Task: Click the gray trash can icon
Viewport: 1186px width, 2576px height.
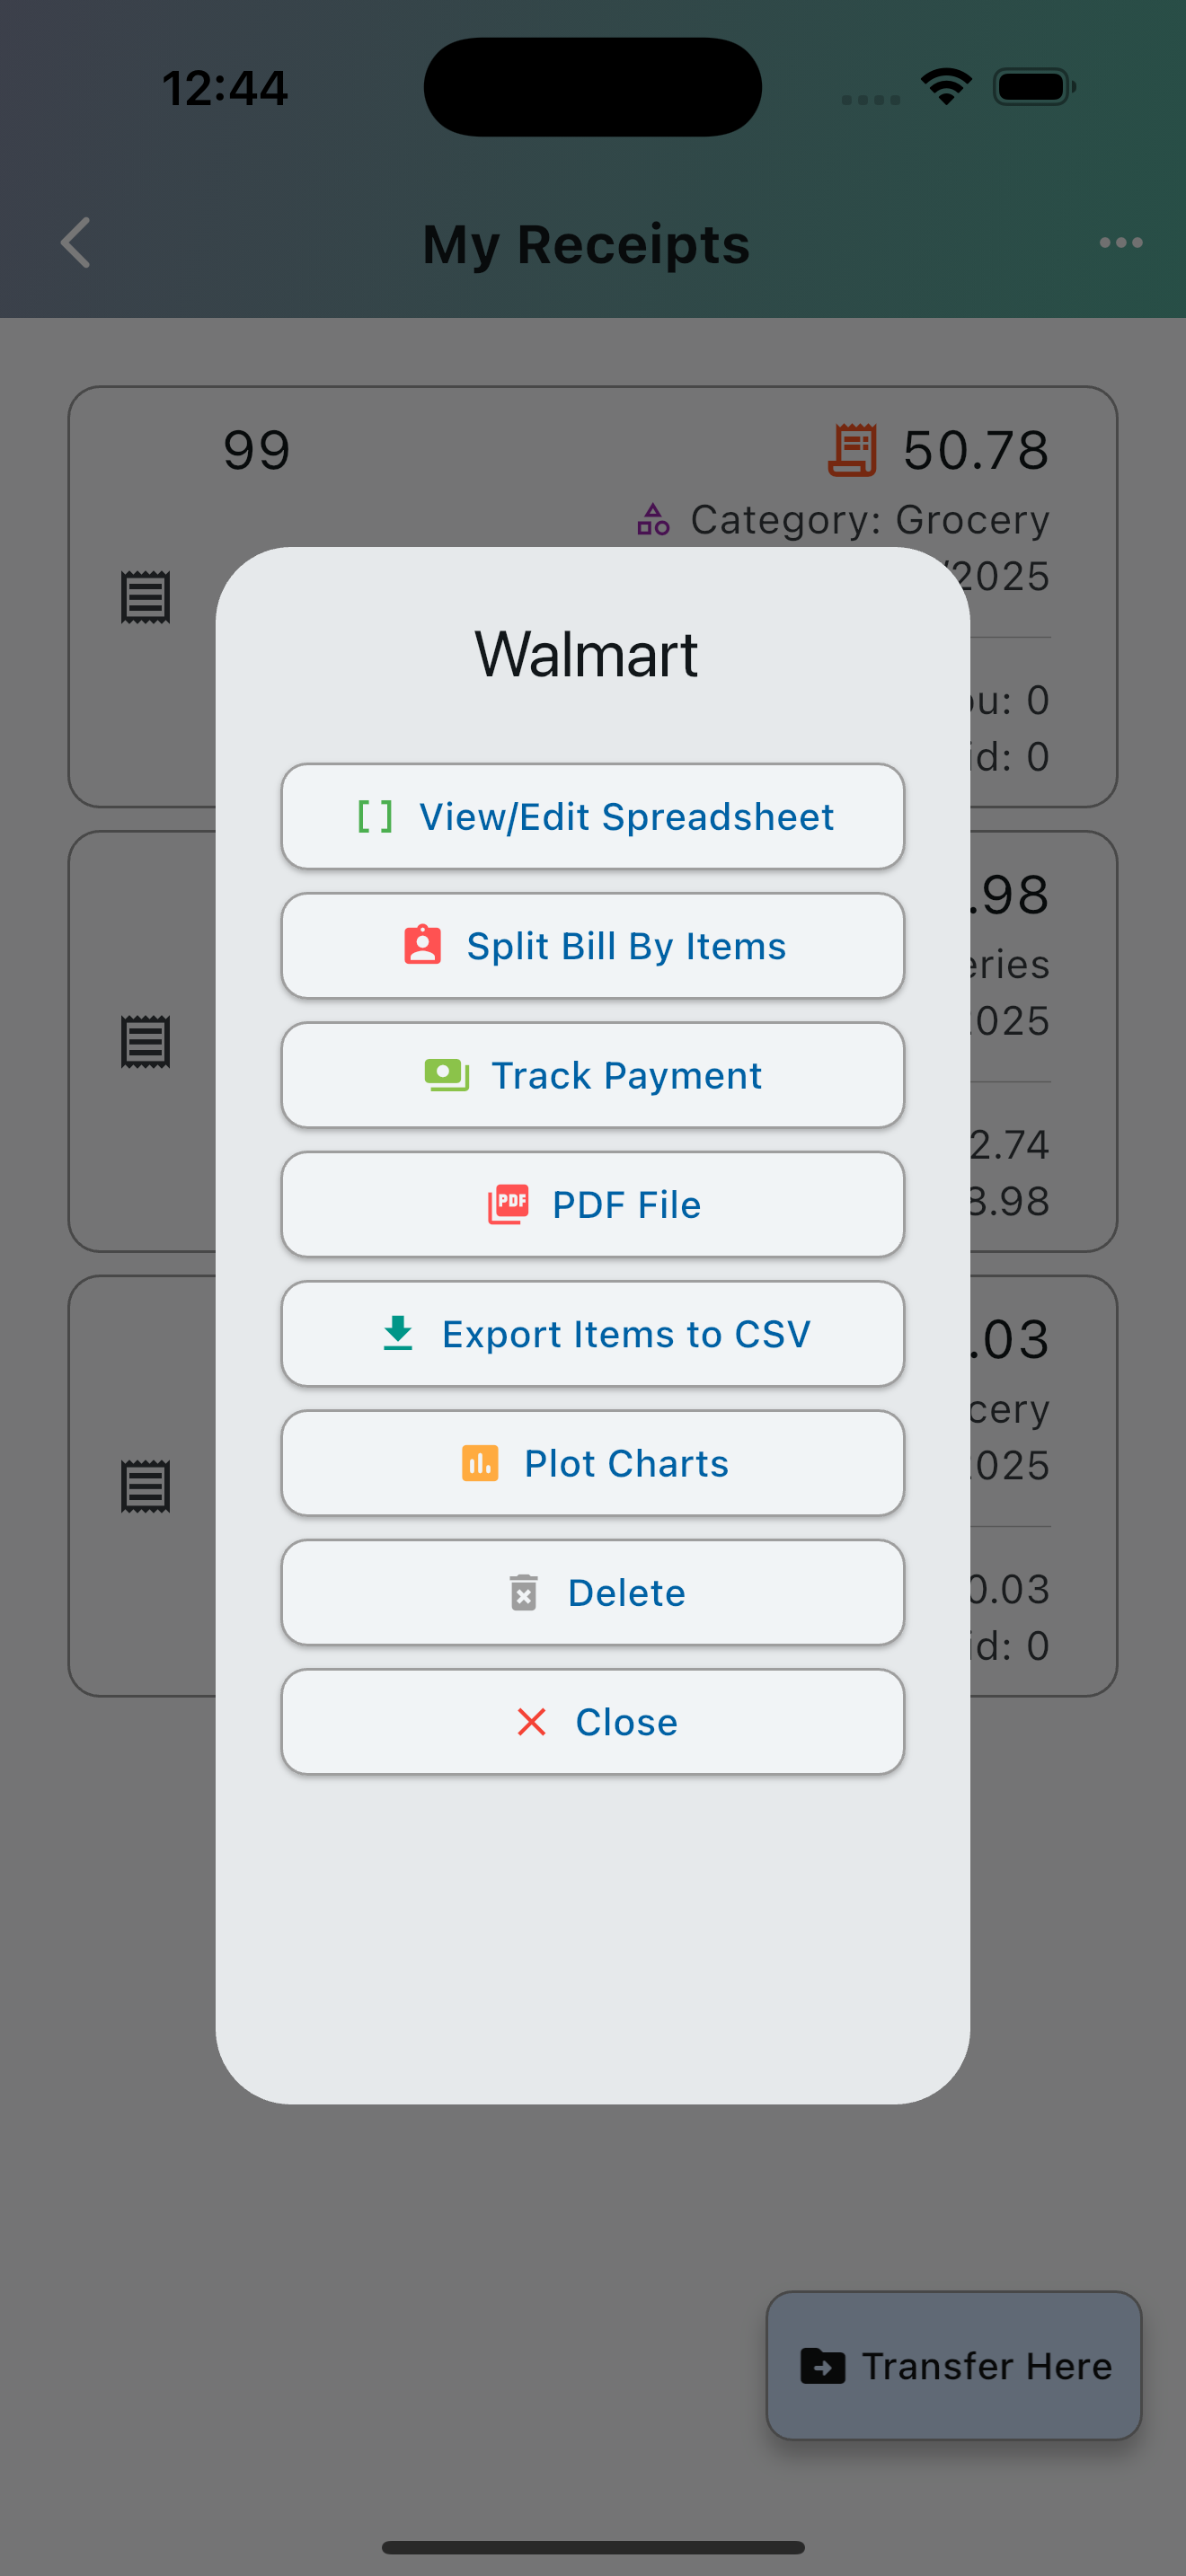Action: tap(523, 1592)
